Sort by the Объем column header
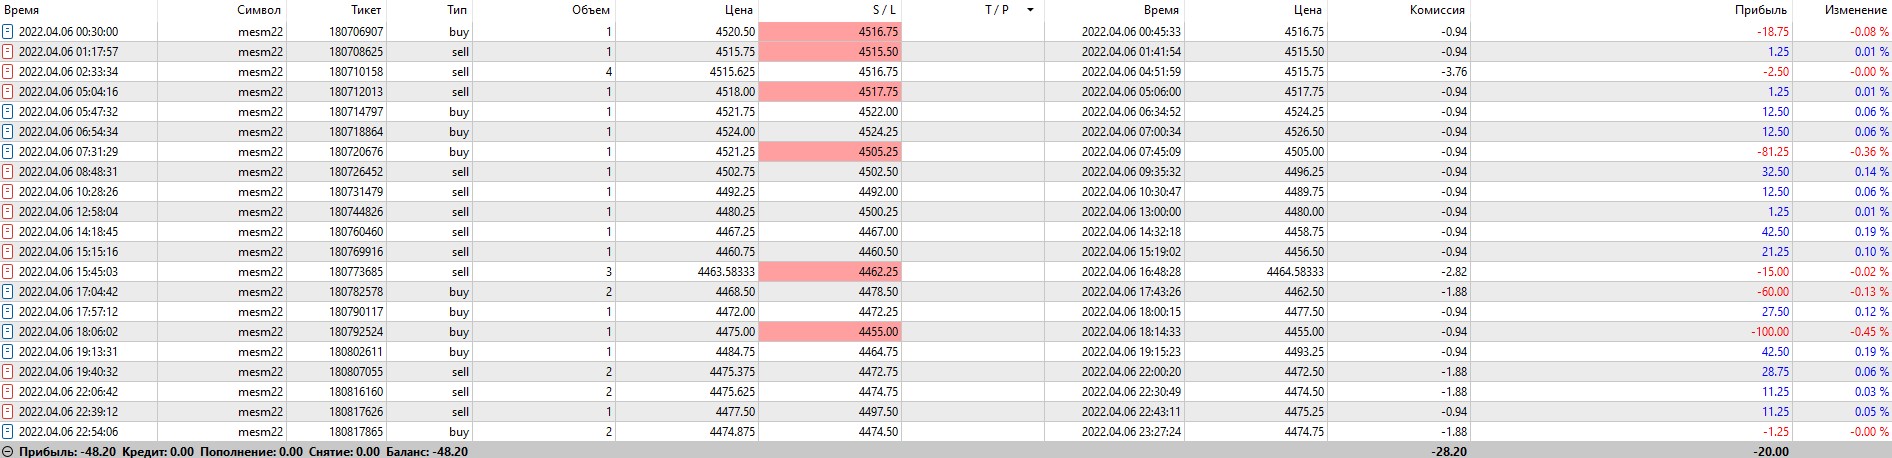The image size is (1892, 458). coord(590,10)
